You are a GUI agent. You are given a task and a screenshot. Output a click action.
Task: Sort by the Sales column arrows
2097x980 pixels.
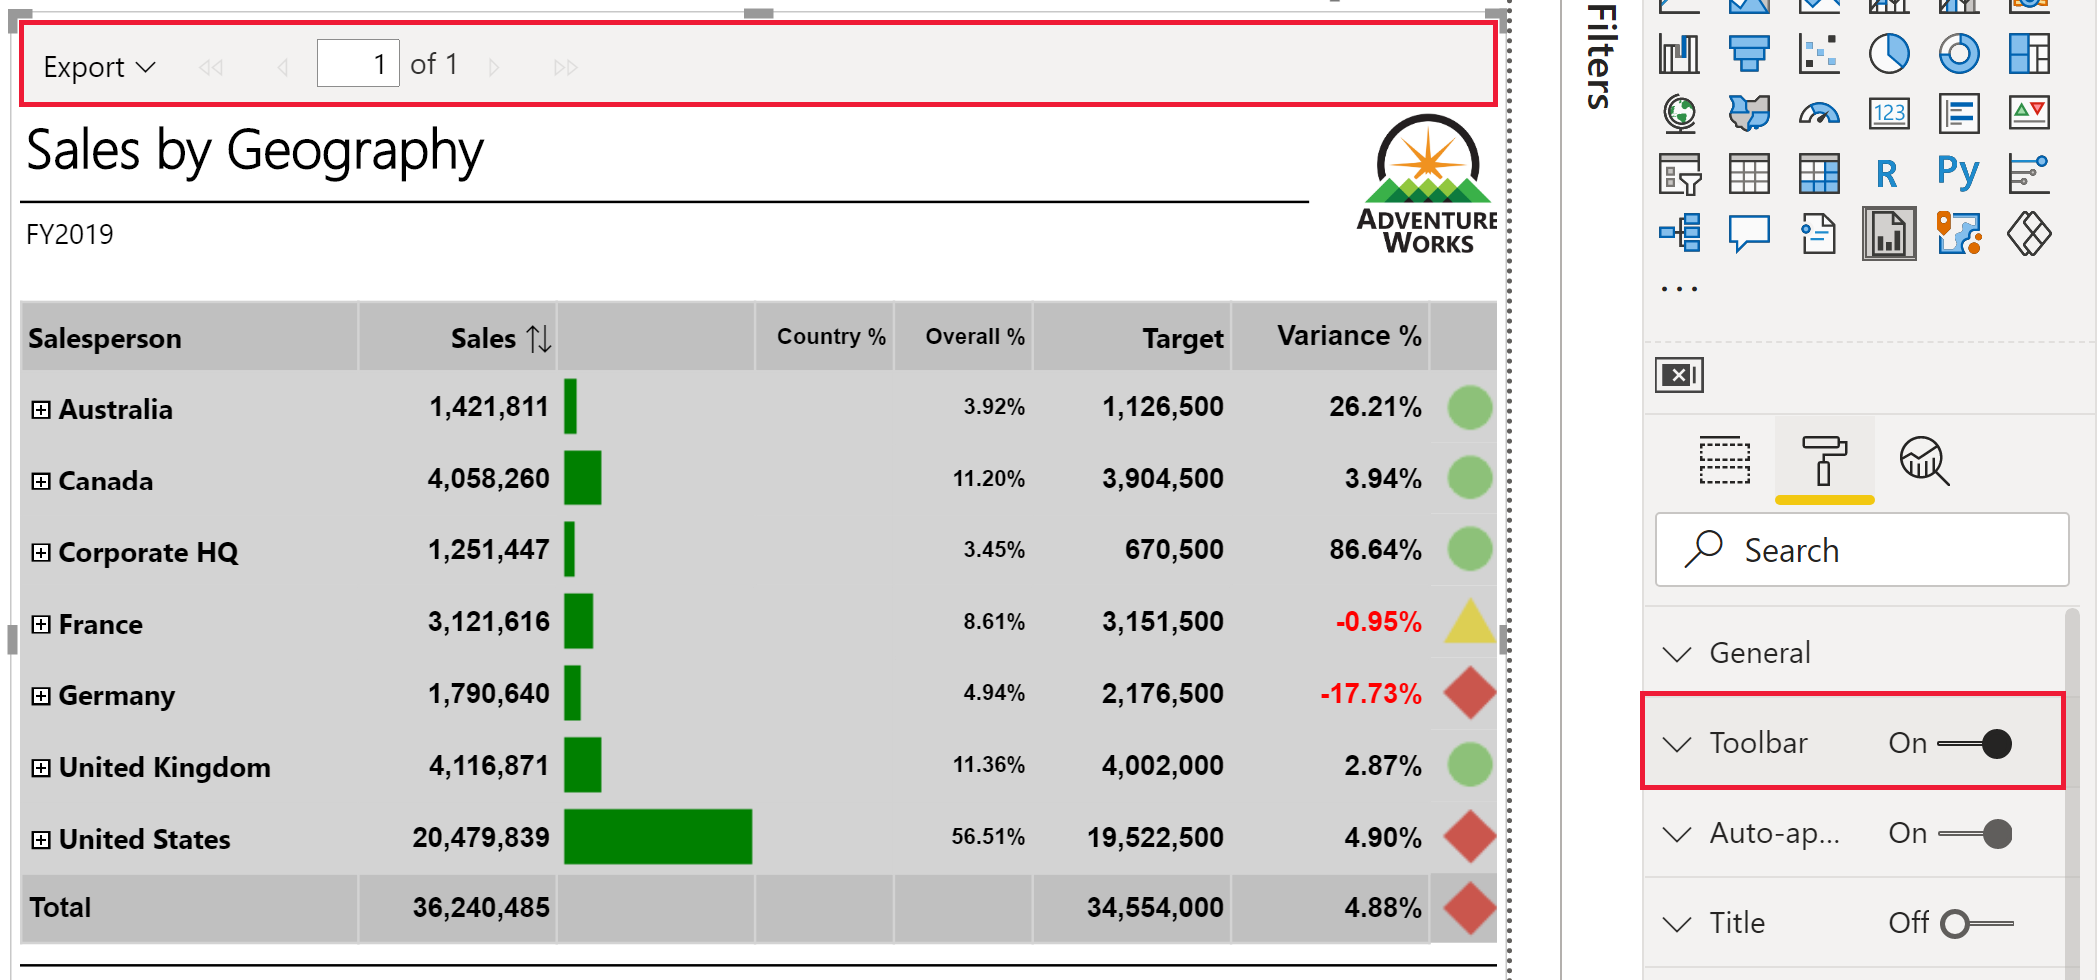coord(539,338)
